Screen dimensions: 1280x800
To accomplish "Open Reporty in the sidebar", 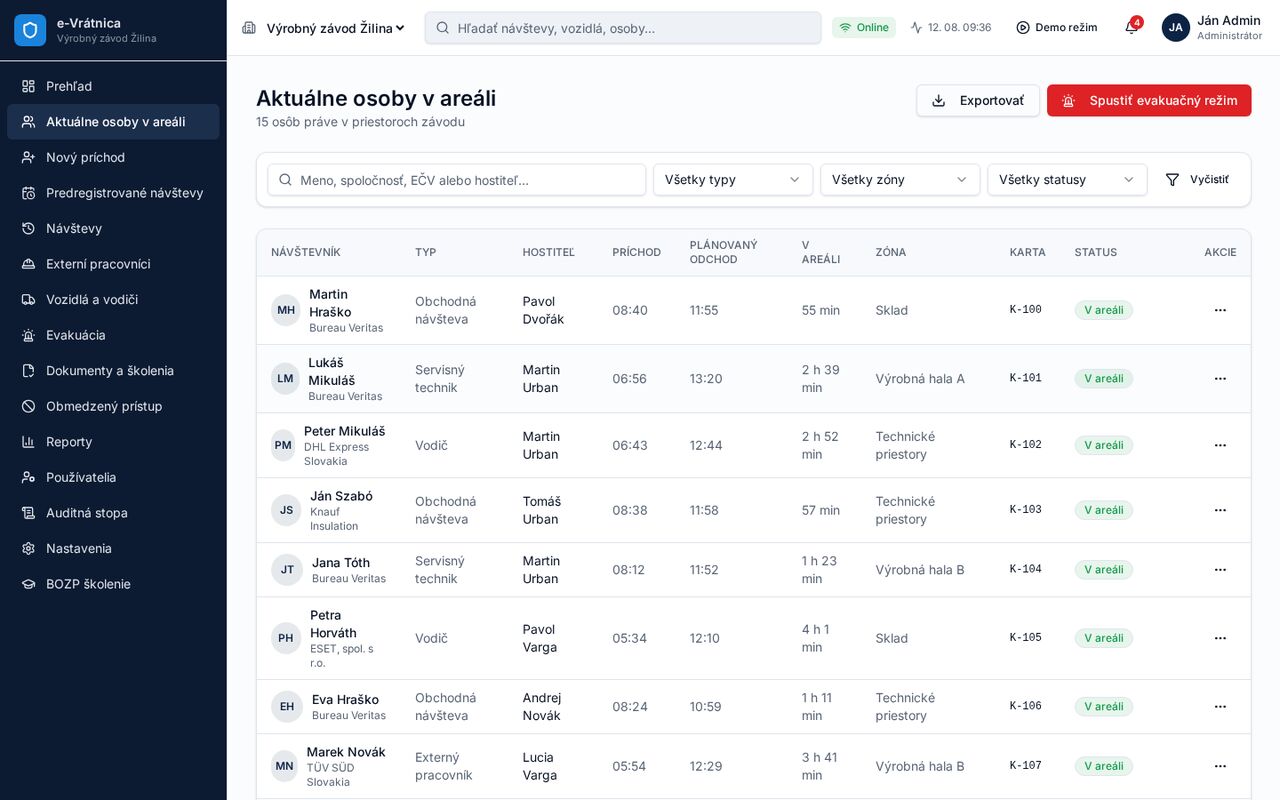I will pos(113,442).
